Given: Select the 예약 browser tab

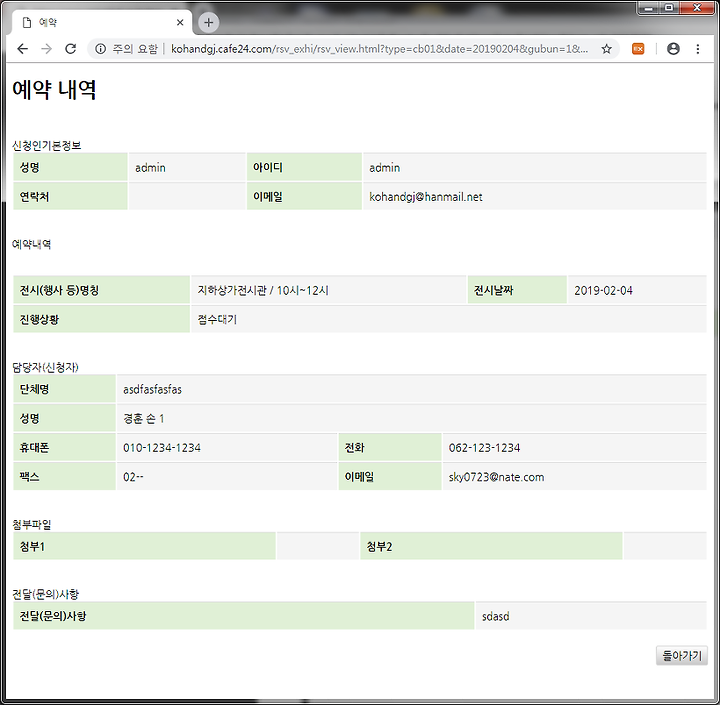Looking at the screenshot, I should 101,22.
